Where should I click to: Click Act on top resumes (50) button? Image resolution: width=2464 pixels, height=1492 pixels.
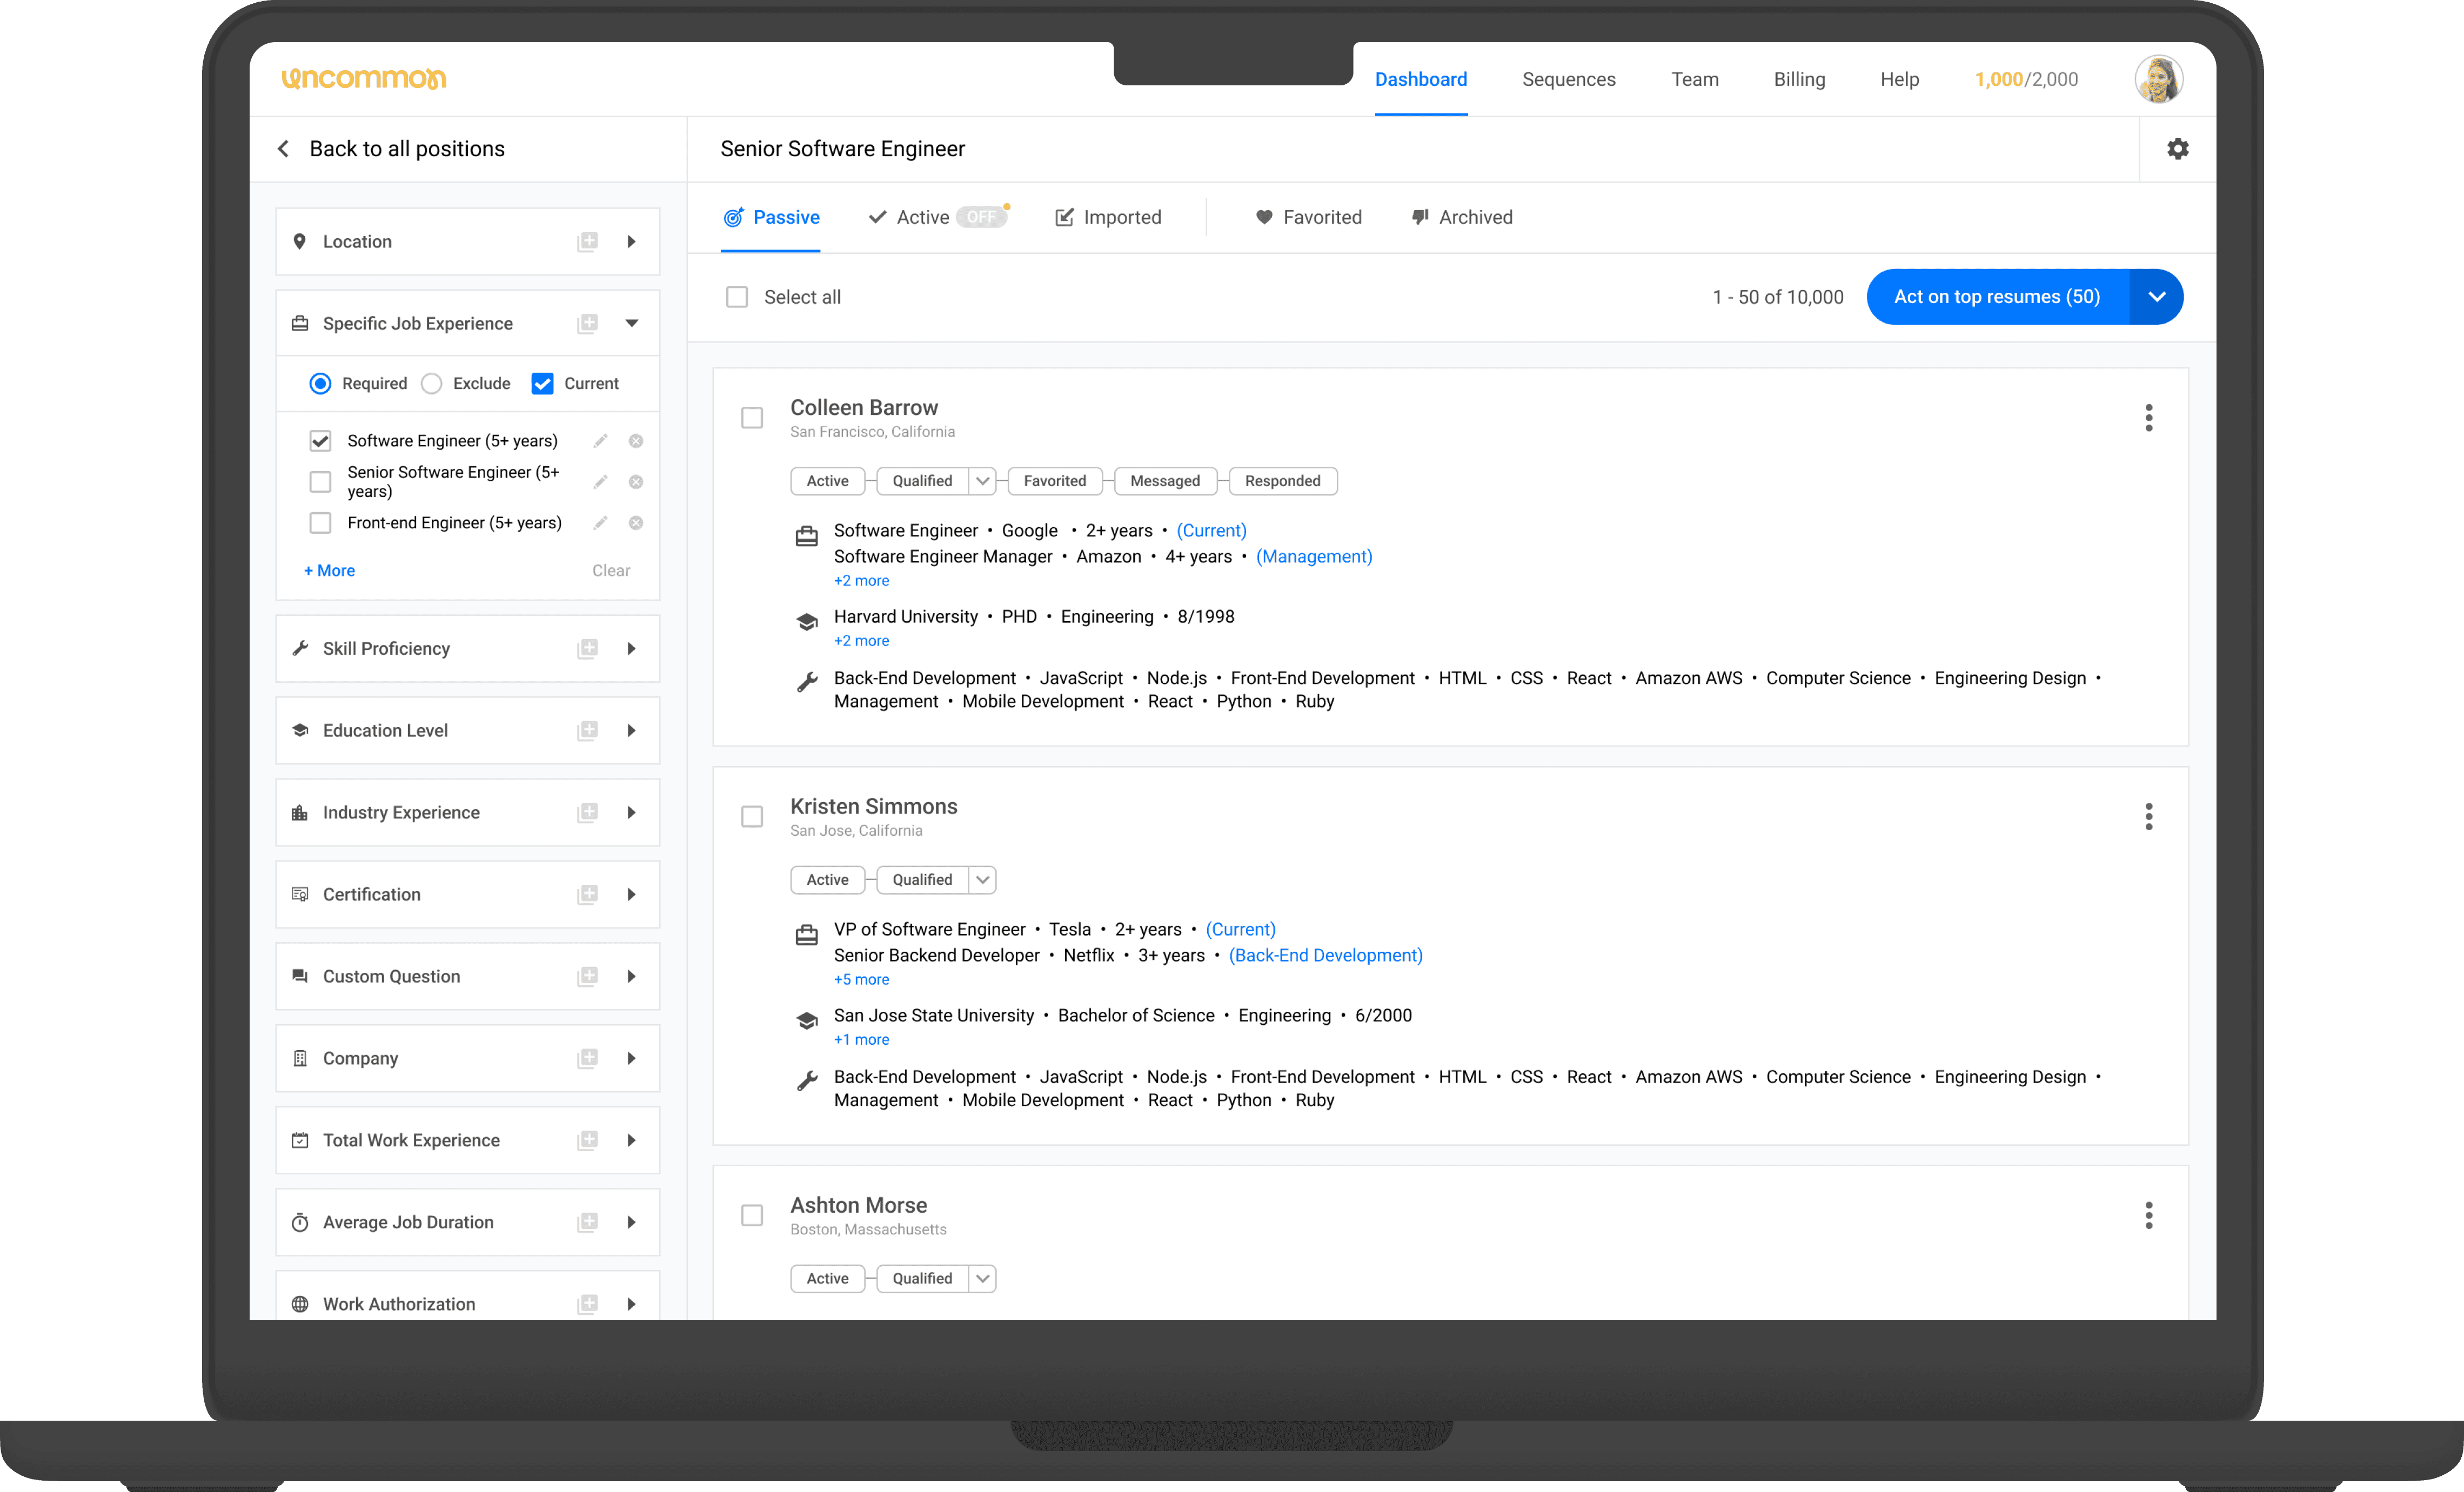coord(1996,297)
